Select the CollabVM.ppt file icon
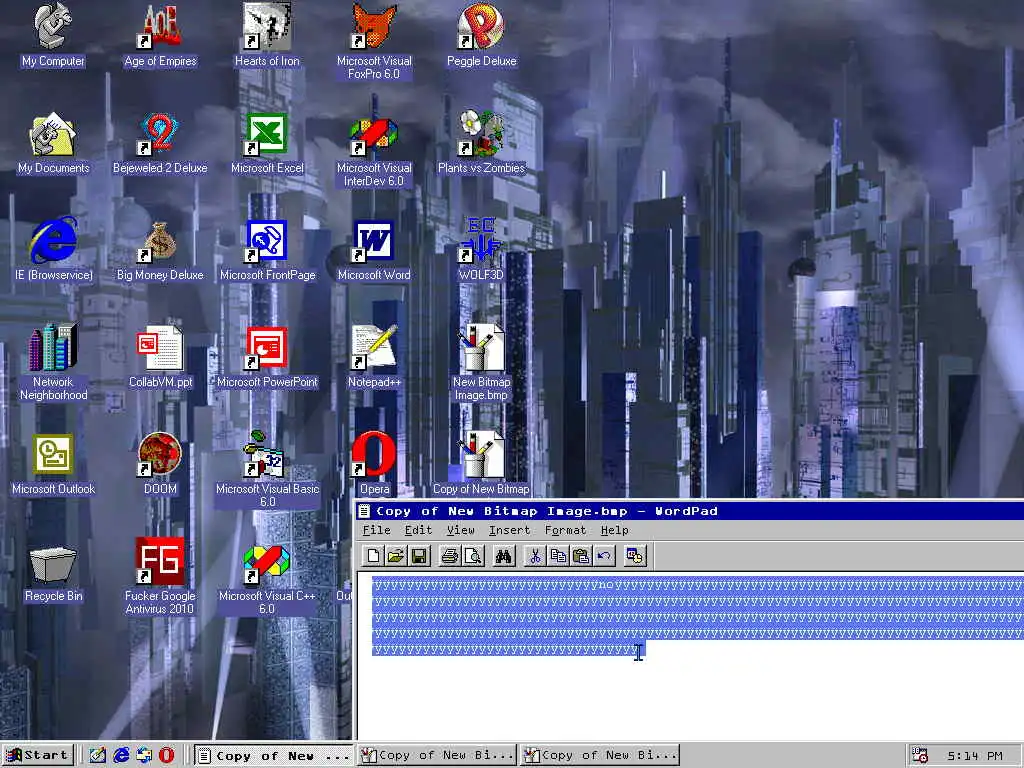The width and height of the screenshot is (1024, 768). click(160, 357)
